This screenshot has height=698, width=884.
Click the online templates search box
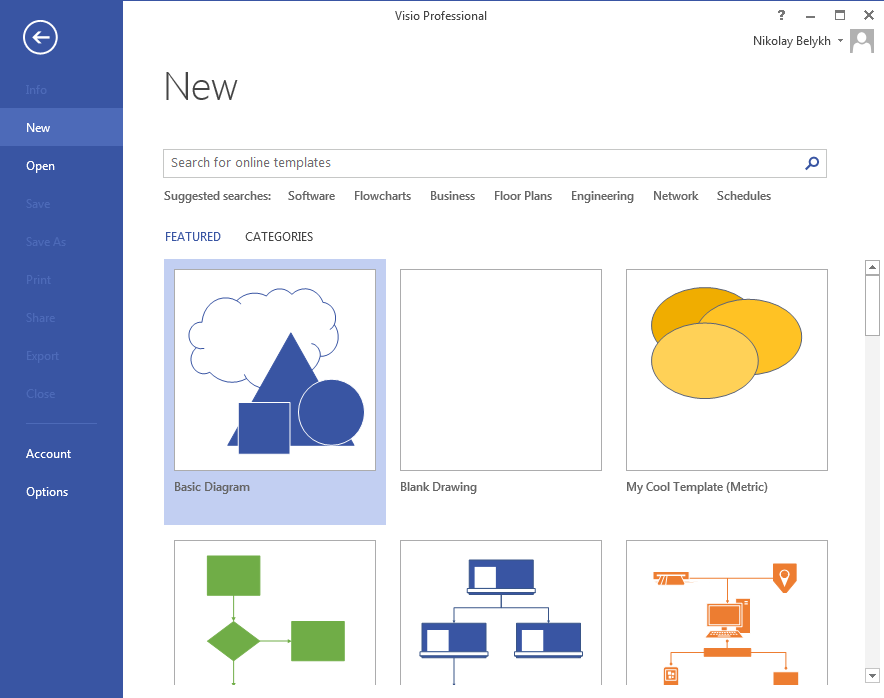[x=450, y=163]
